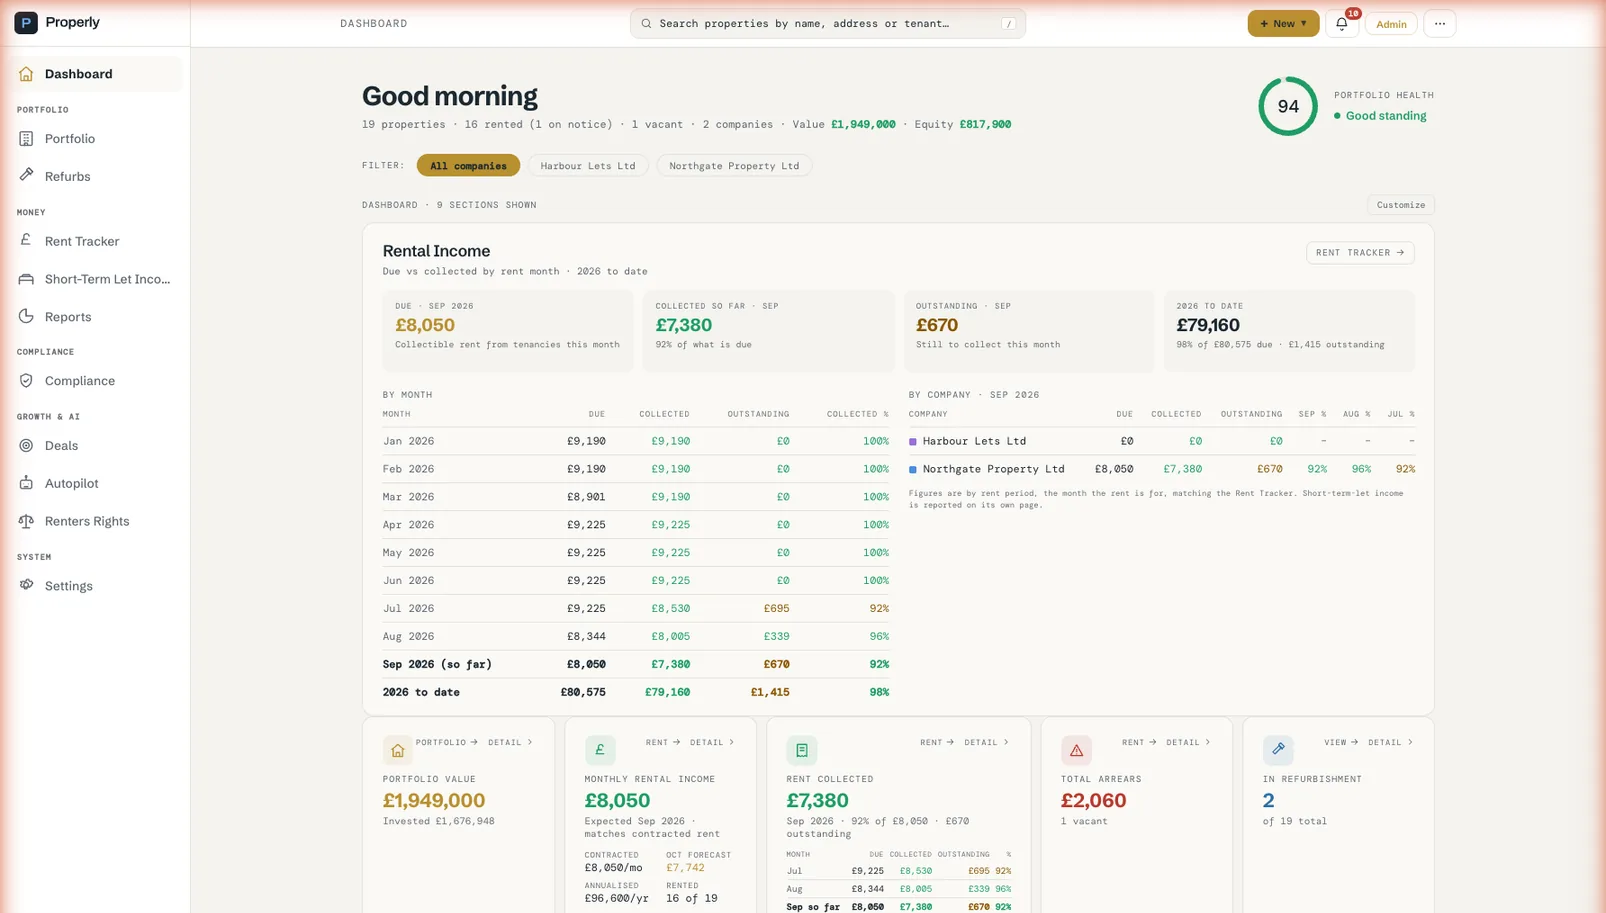Click the Autopilot robot icon
Image resolution: width=1606 pixels, height=913 pixels.
click(26, 483)
